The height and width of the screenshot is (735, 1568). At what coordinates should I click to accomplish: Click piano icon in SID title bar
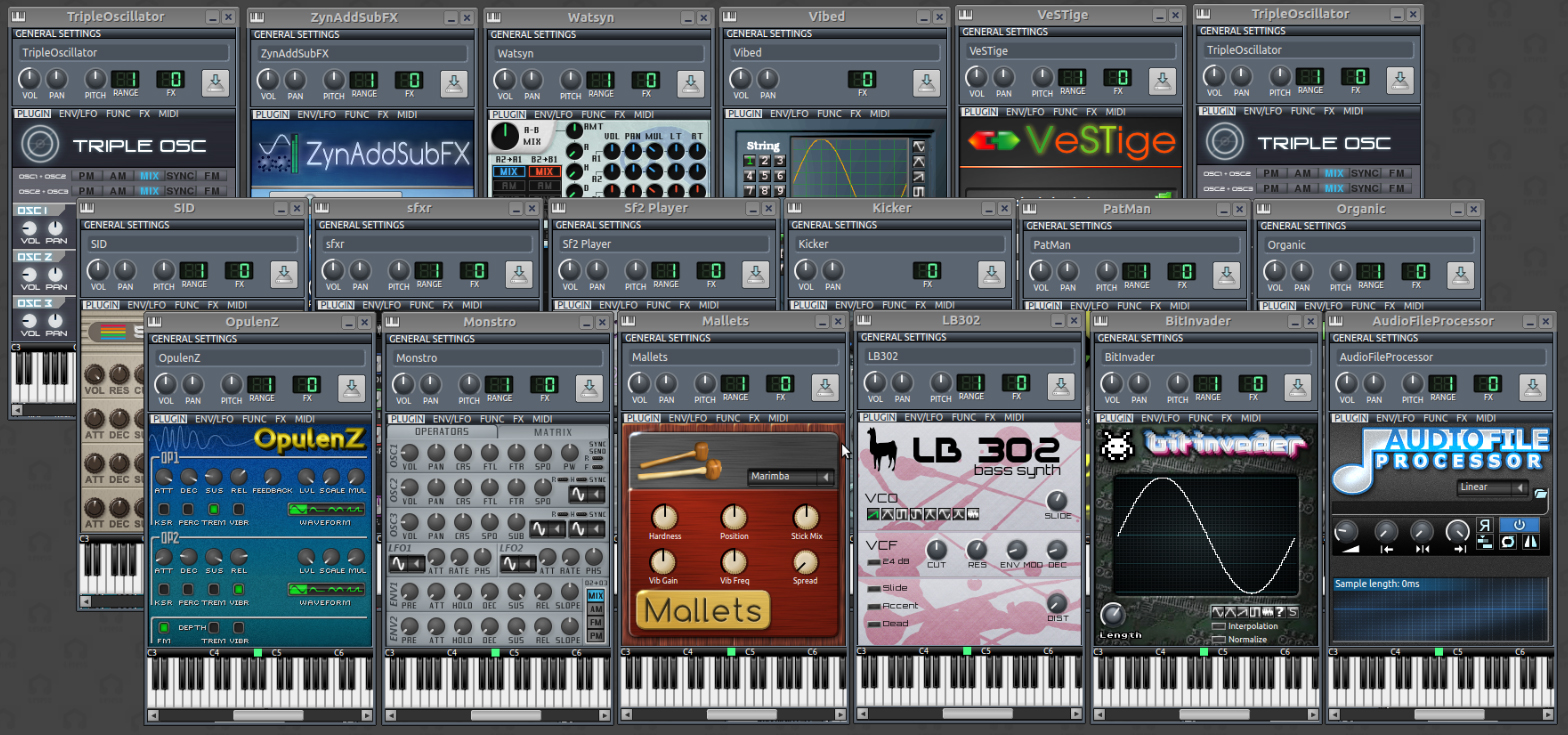pos(88,208)
